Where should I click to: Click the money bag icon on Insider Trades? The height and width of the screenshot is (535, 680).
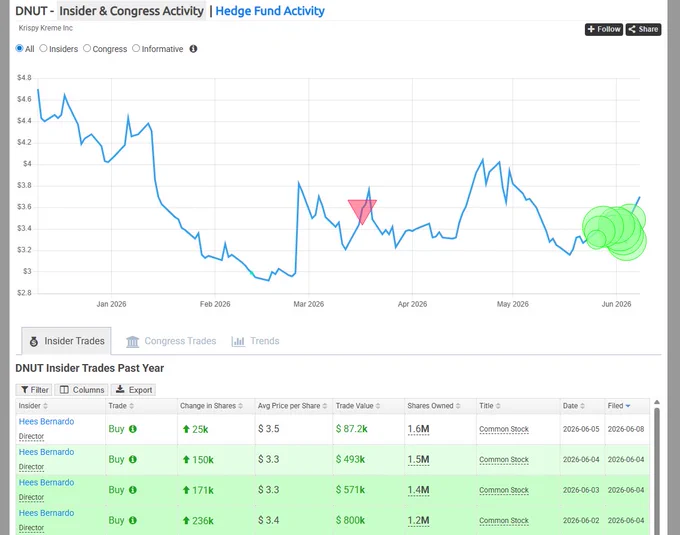tap(34, 342)
